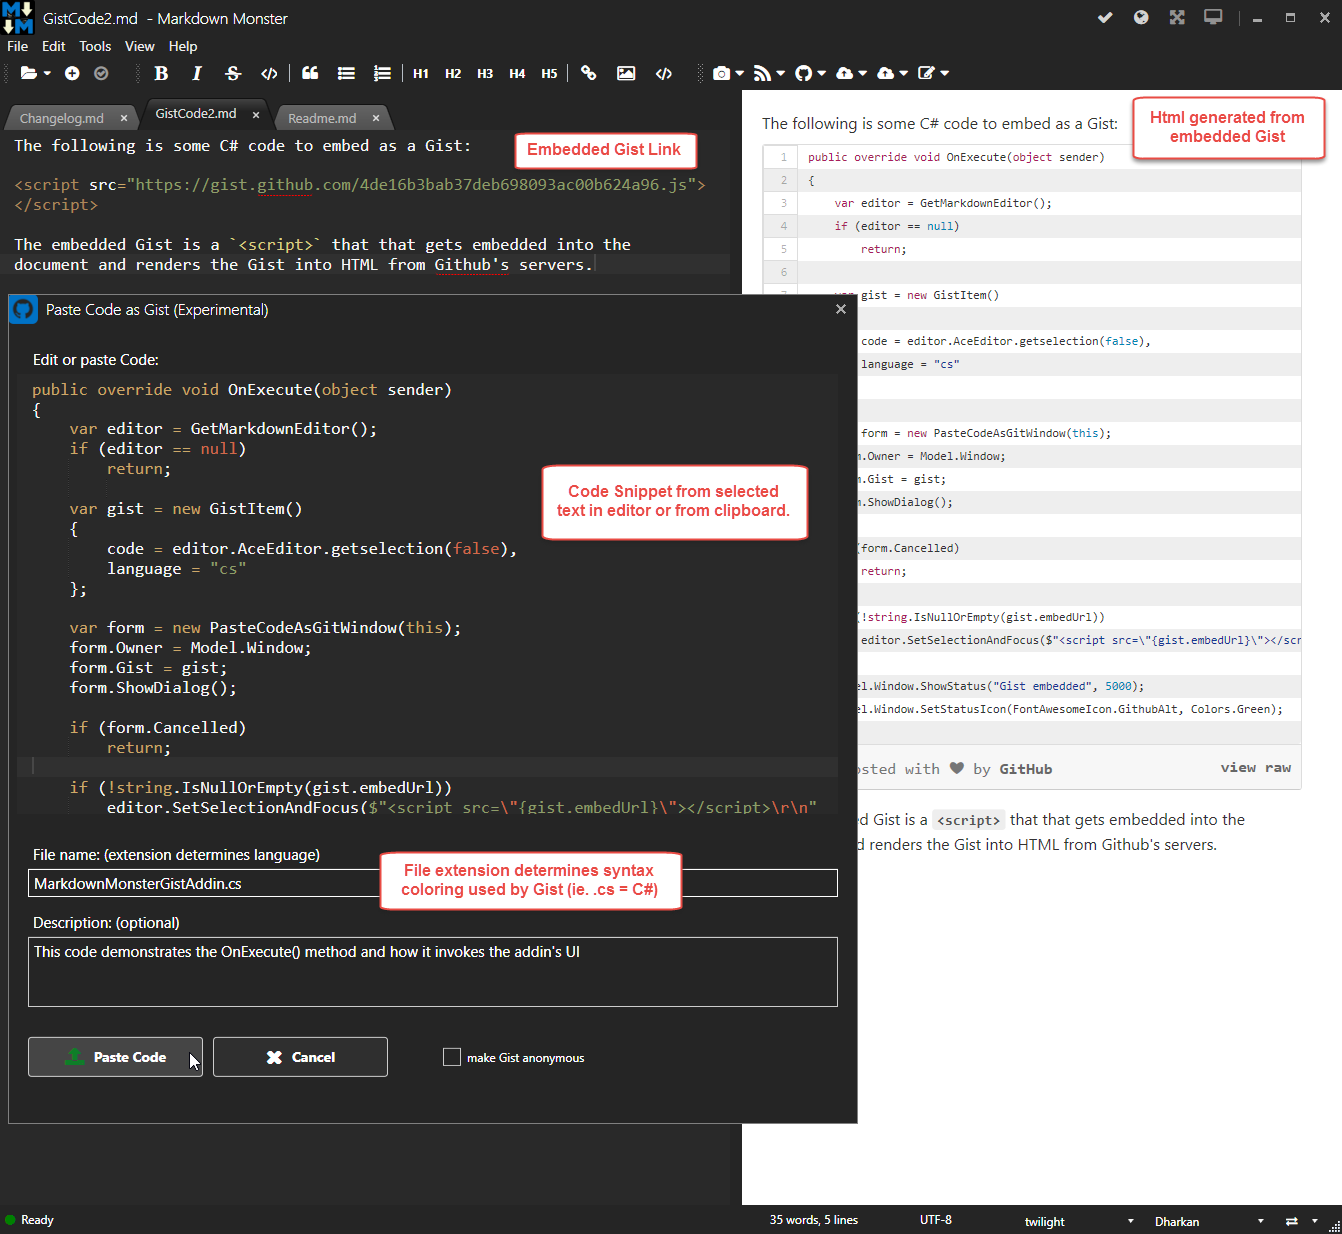Insert an image
The width and height of the screenshot is (1342, 1234).
pos(626,73)
